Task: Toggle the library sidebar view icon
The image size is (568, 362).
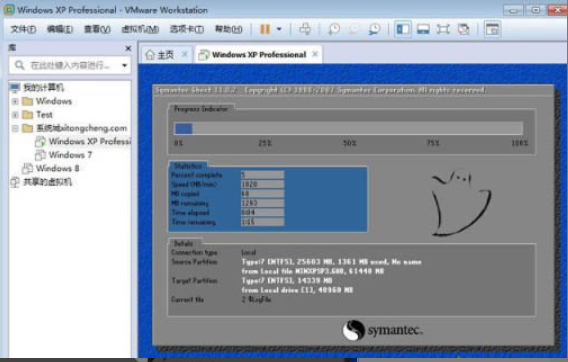Action: point(403,29)
